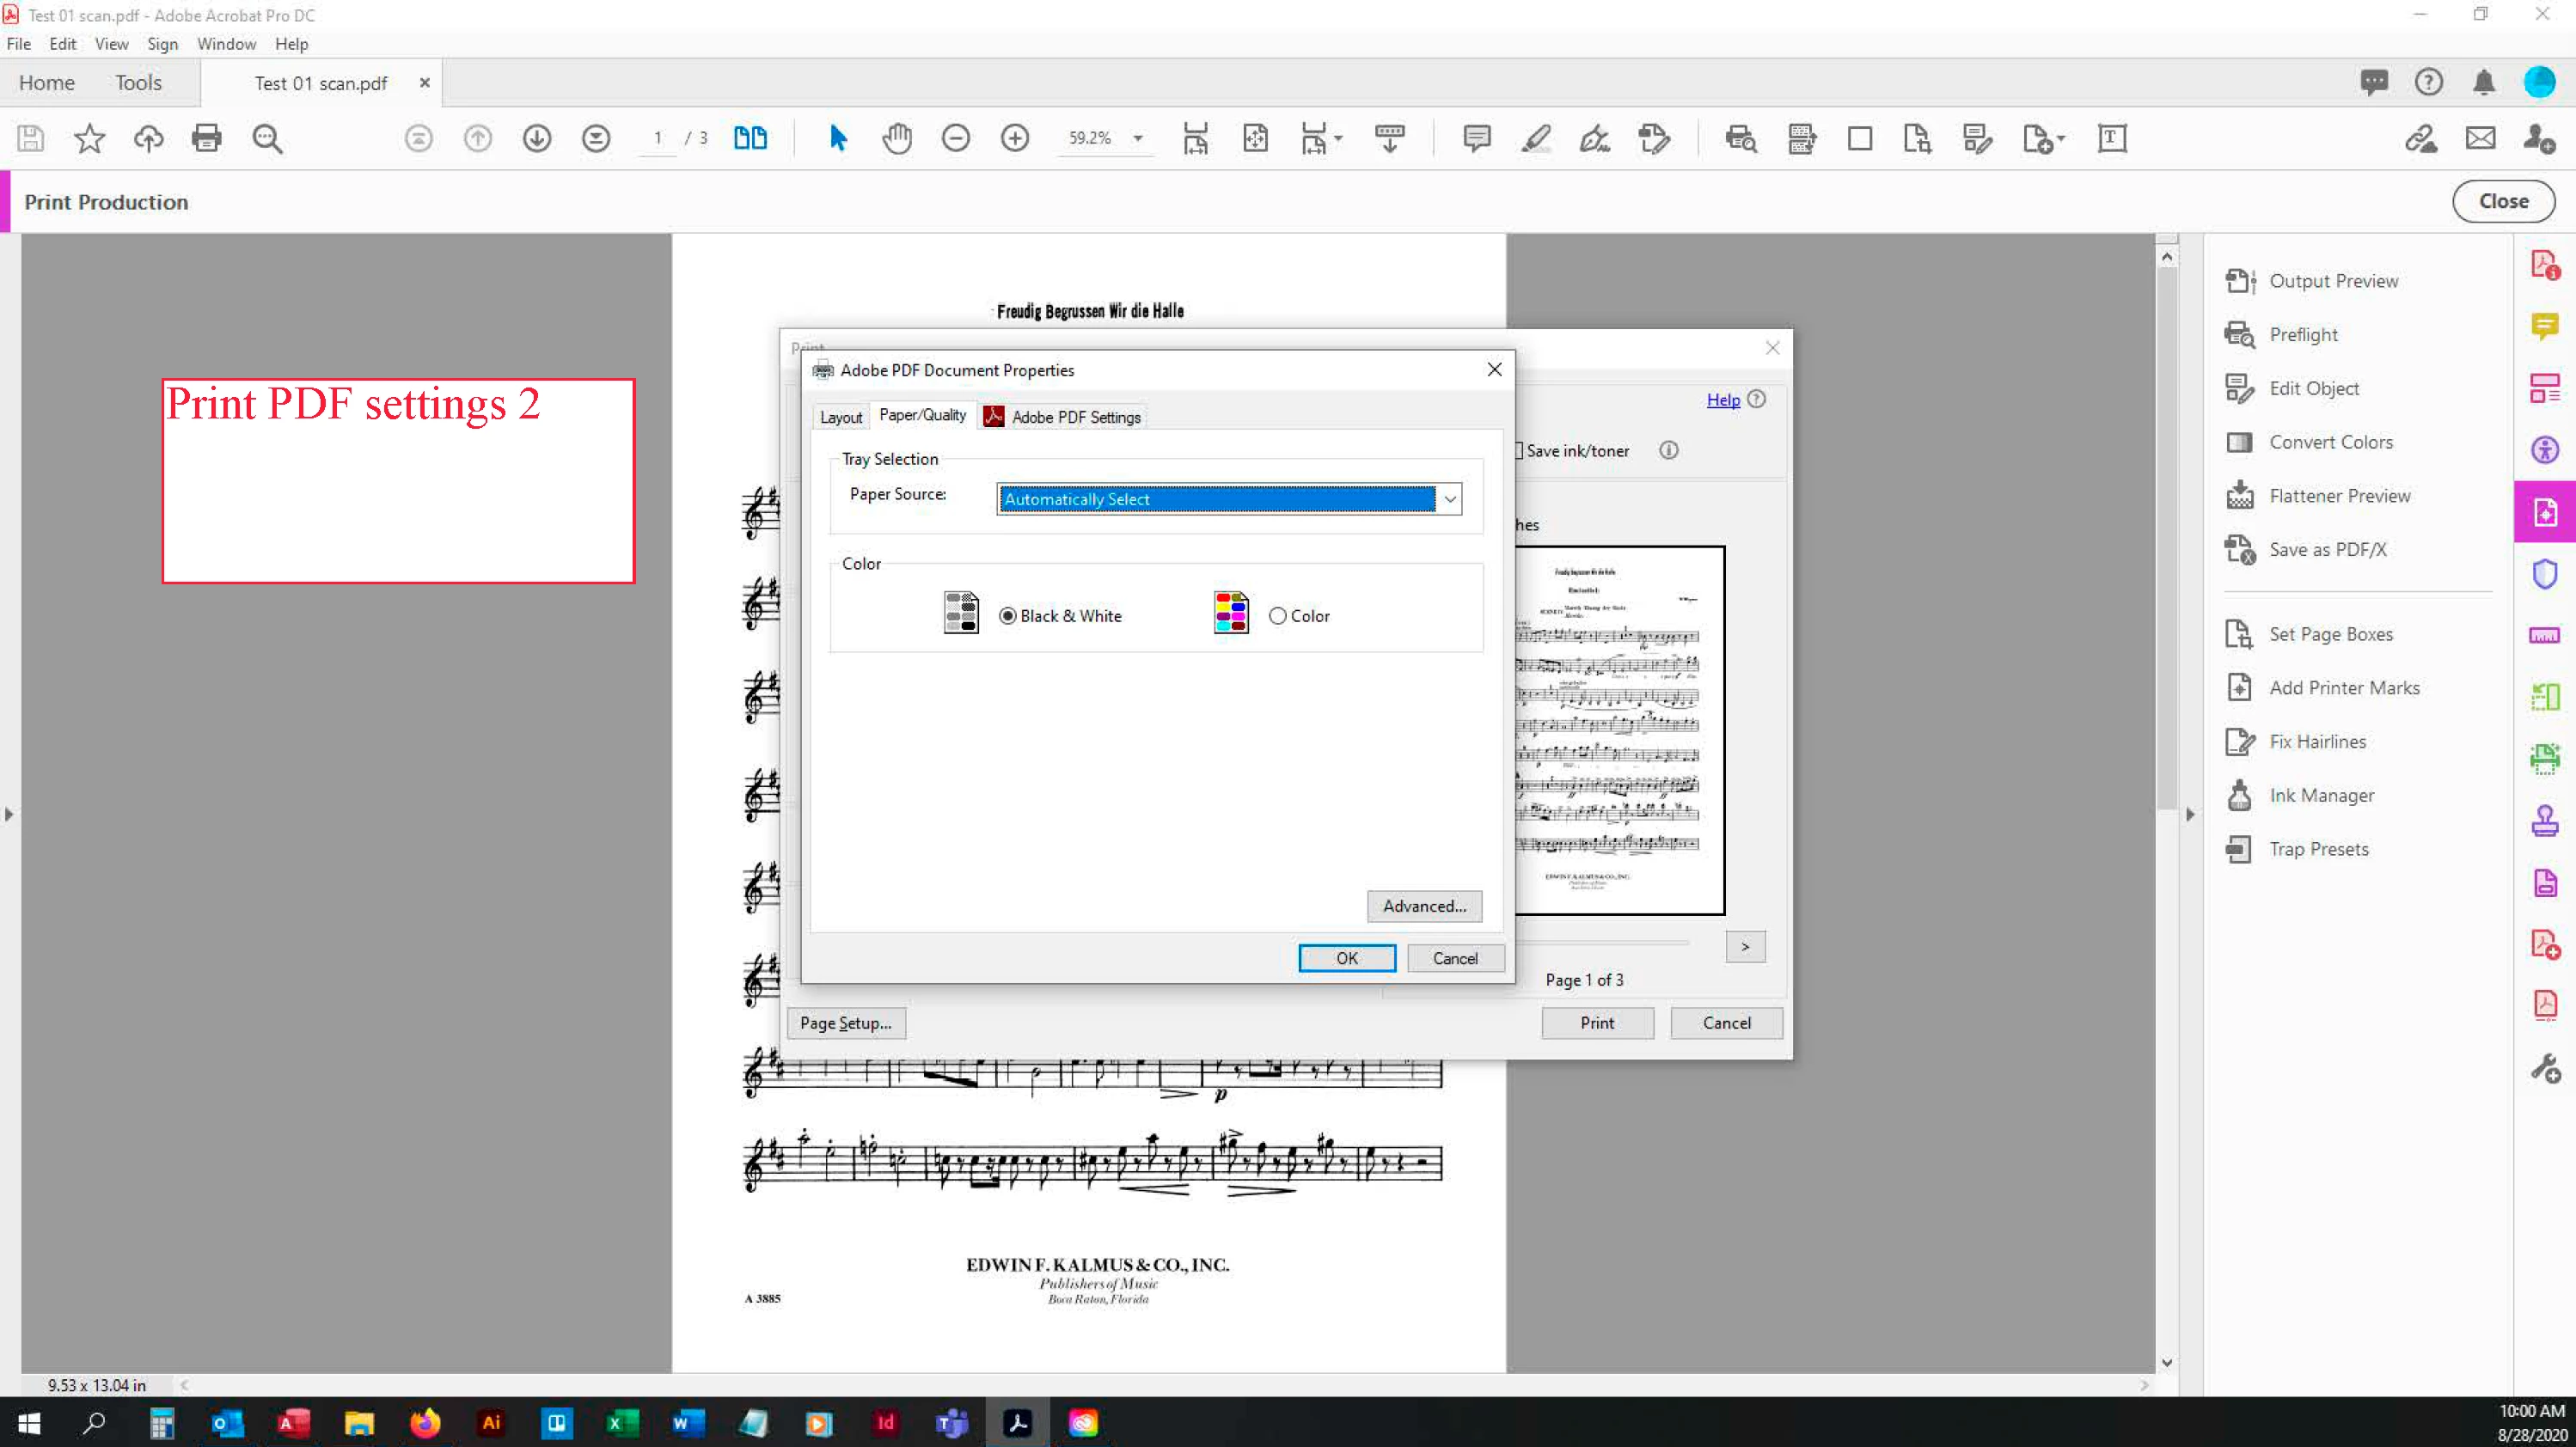Open the Ink Manager tool
Viewport: 2576px width, 1447px height.
[2320, 795]
